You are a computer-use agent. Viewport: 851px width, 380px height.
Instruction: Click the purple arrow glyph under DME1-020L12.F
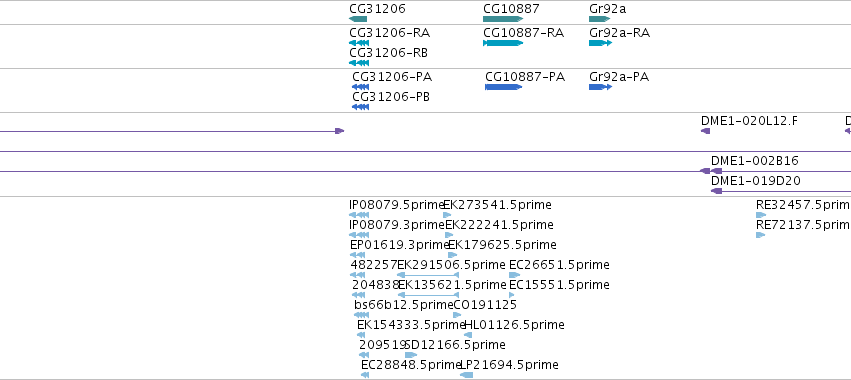point(706,131)
